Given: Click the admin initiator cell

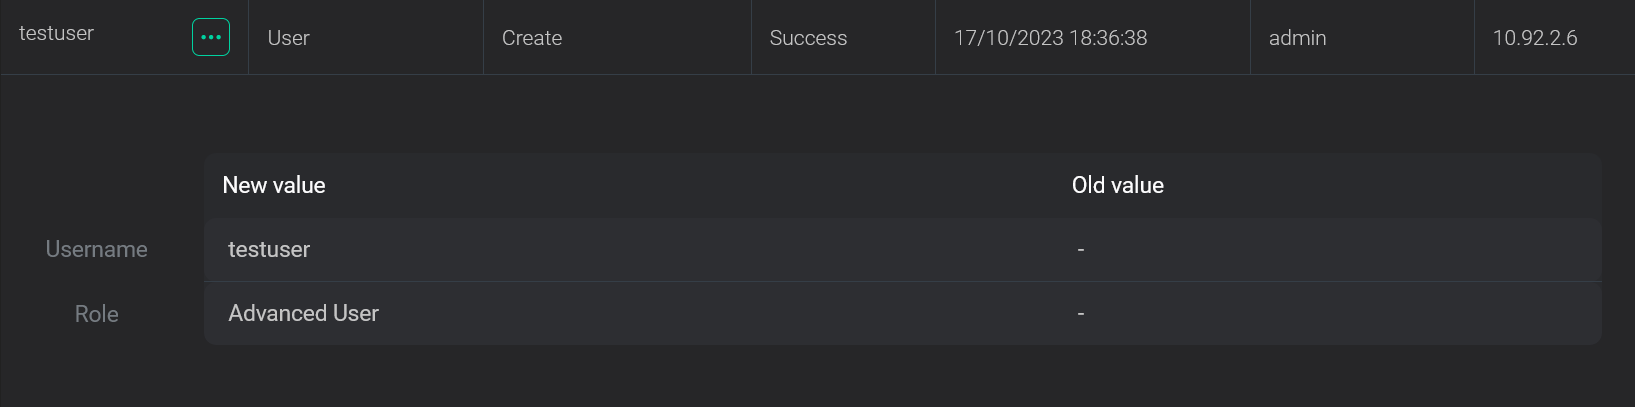Looking at the screenshot, I should pyautogui.click(x=1297, y=38).
